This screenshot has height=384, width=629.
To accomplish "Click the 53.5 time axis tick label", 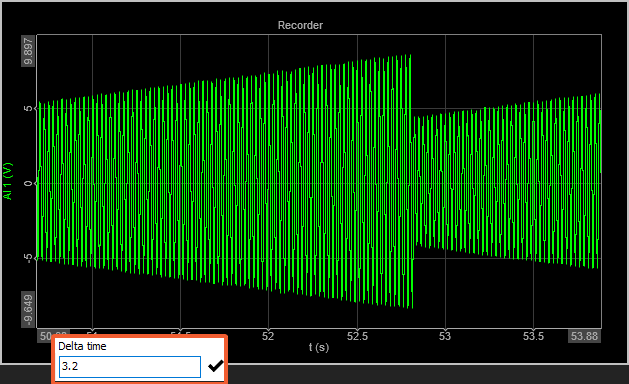I will 533,336.
